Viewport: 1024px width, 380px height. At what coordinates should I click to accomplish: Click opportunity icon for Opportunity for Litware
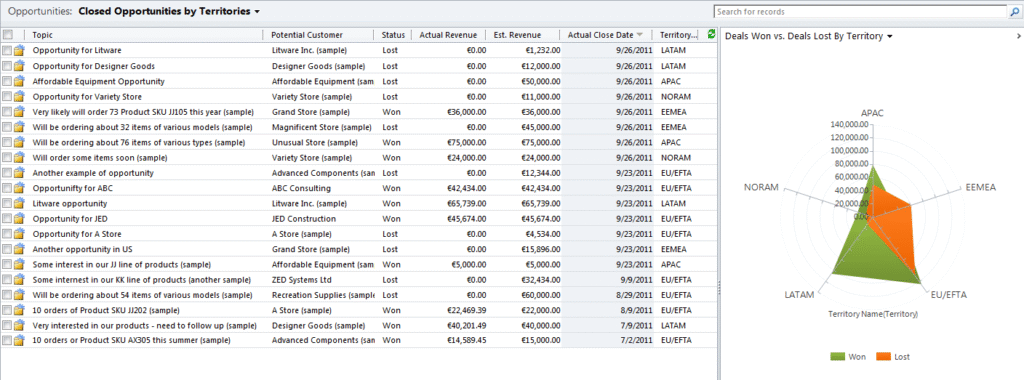coord(19,50)
